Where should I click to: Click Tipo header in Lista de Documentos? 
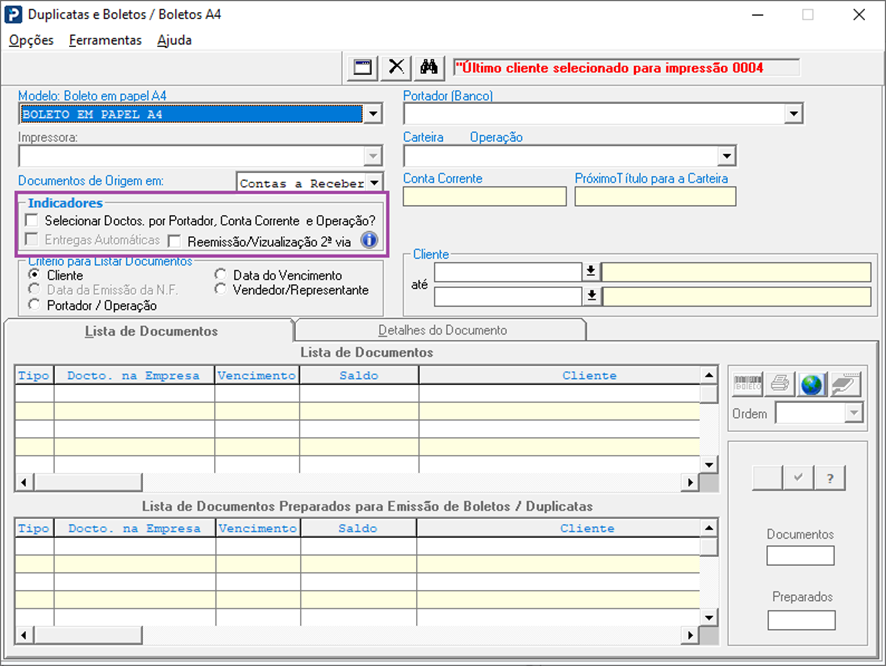34,376
